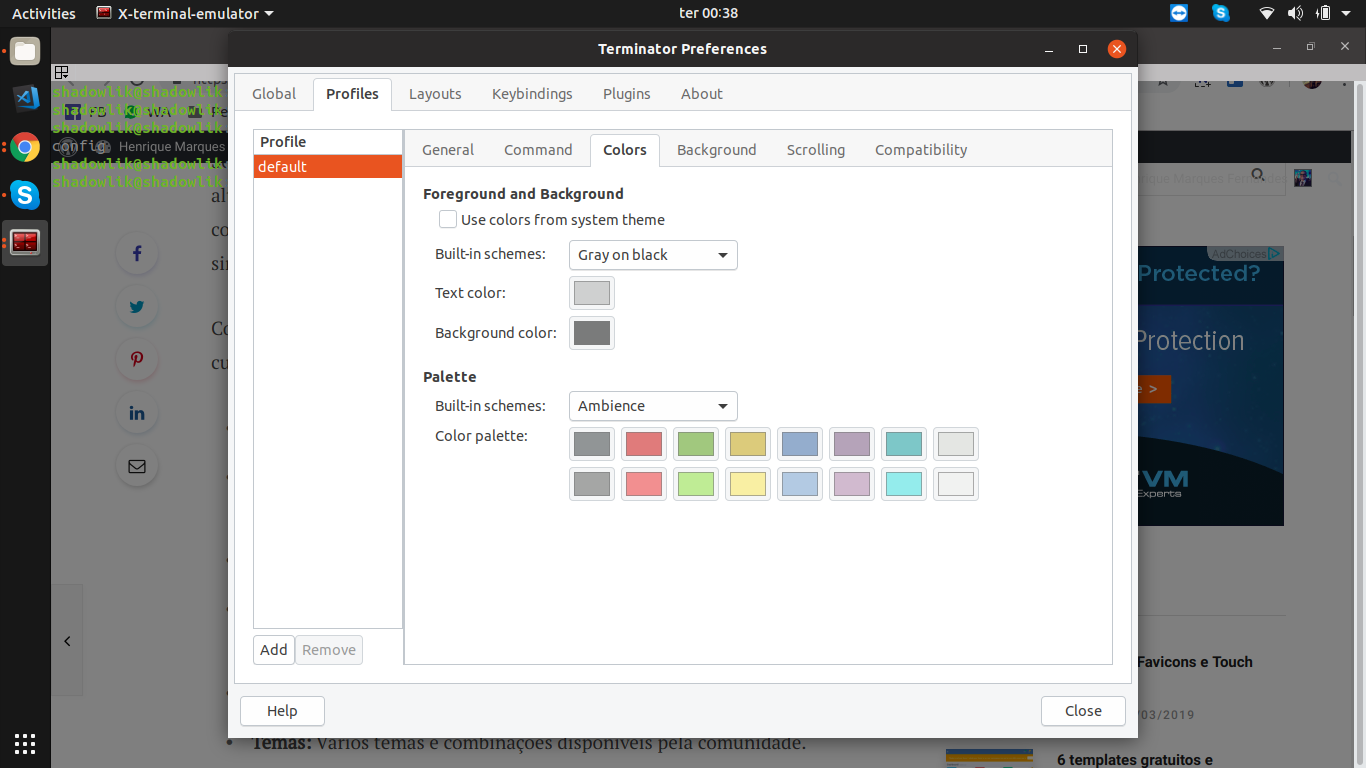The image size is (1366, 768).
Task: Open the Scrolling profile tab
Action: [816, 150]
